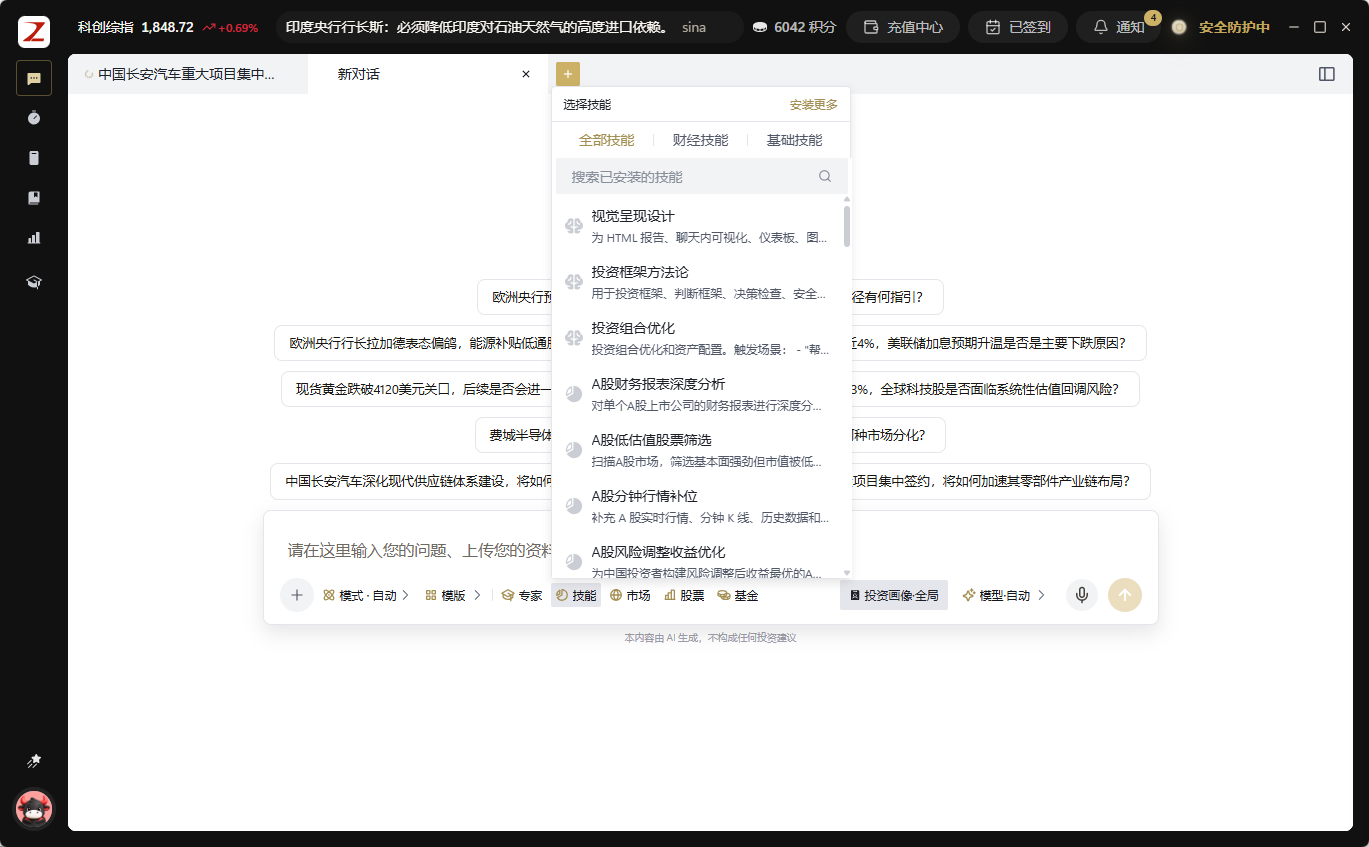Open the chat icon in left sidebar

click(34, 78)
